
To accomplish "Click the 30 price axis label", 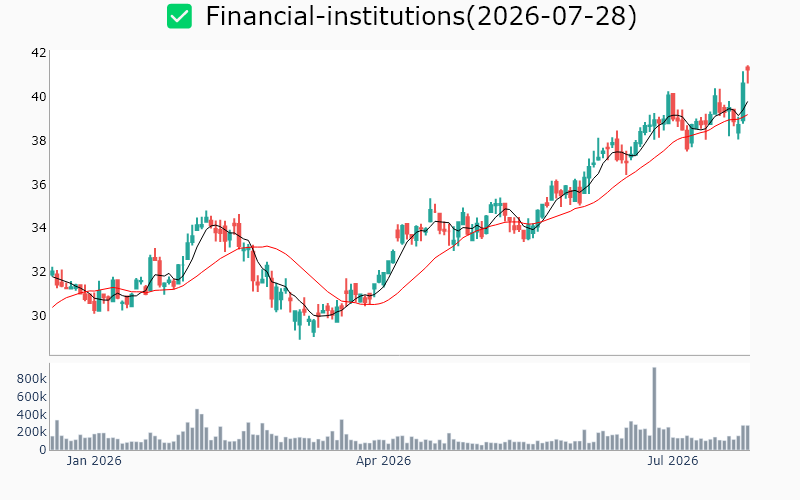I will [x=39, y=316].
